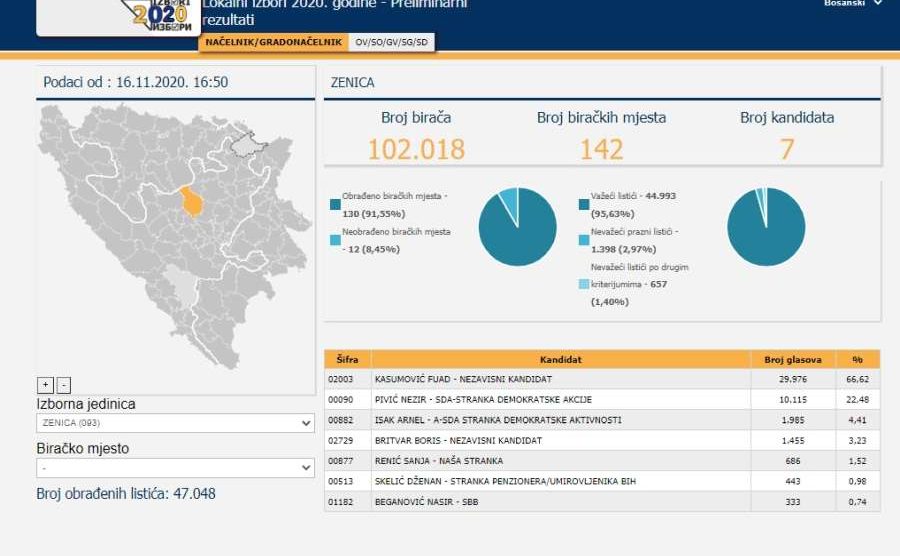Click the highlighted orange Zenica region on map
This screenshot has width=900, height=556.
(x=193, y=201)
